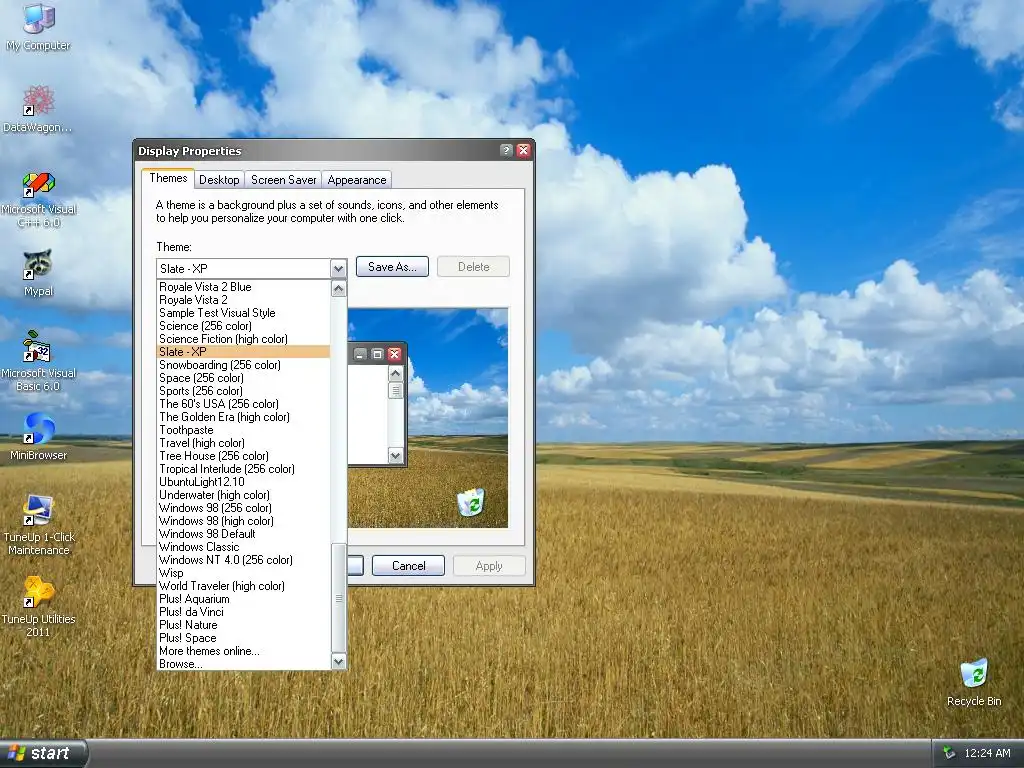Choose the Toothpaste theme
The height and width of the screenshot is (768, 1024).
pos(243,430)
